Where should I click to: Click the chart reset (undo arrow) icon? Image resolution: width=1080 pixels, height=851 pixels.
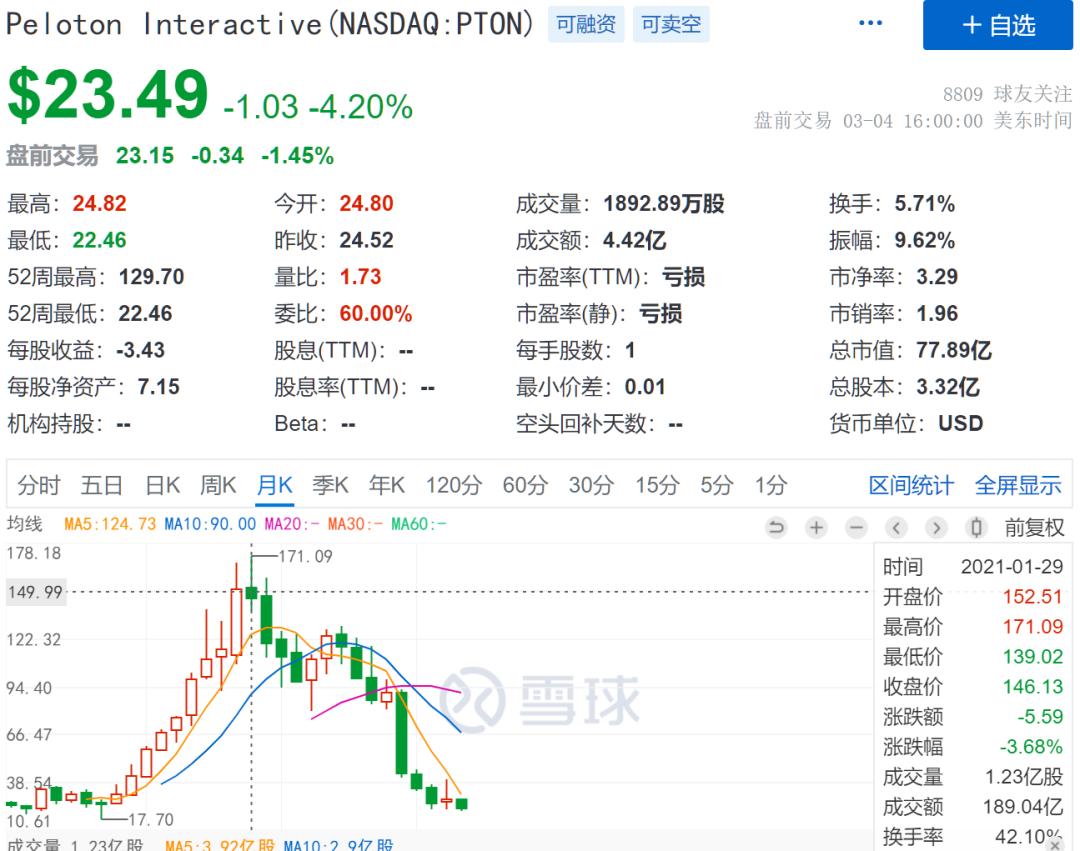tap(776, 528)
